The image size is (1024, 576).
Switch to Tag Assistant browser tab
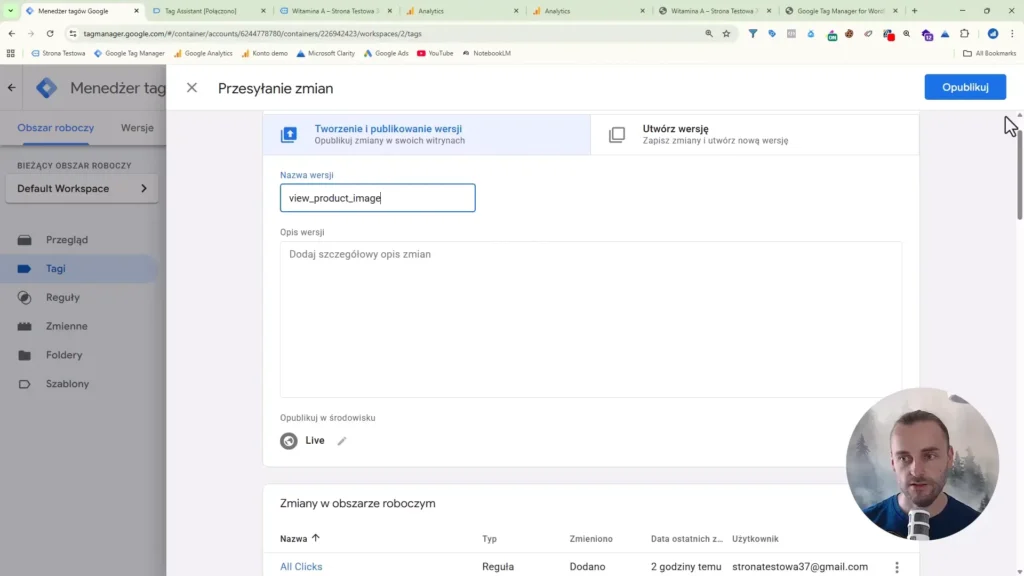pos(207,11)
